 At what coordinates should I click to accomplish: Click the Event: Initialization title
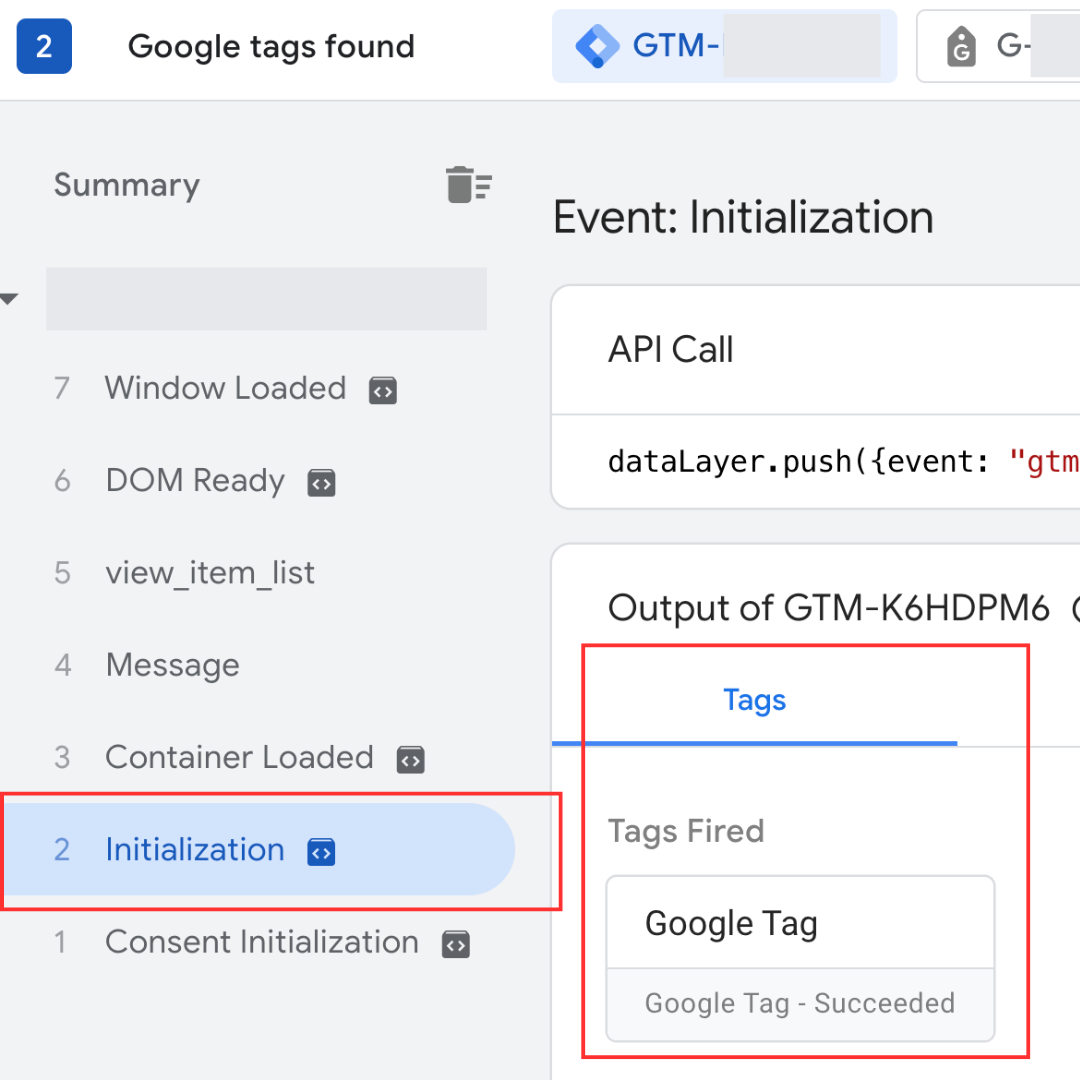coord(743,218)
